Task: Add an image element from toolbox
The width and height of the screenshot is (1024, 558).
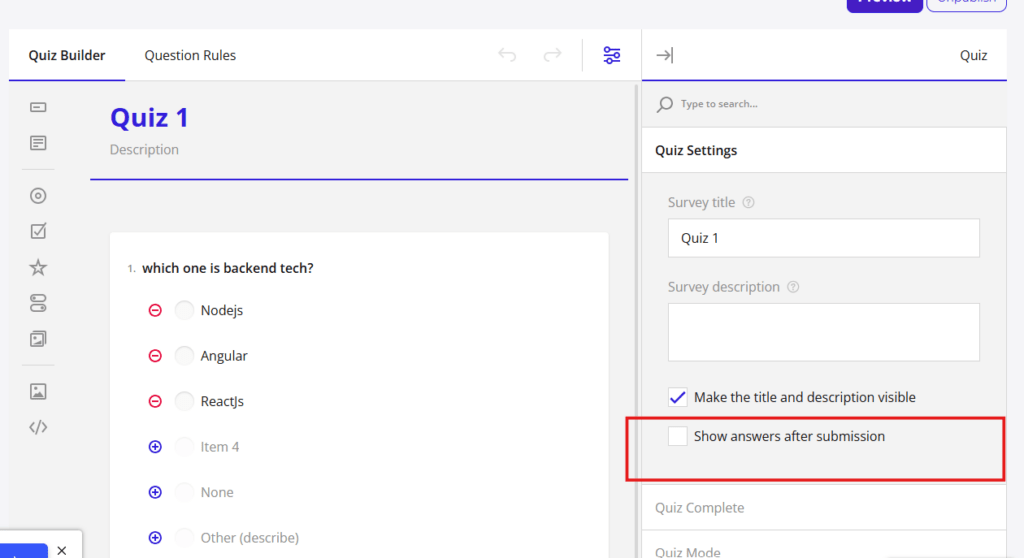Action: [x=38, y=391]
